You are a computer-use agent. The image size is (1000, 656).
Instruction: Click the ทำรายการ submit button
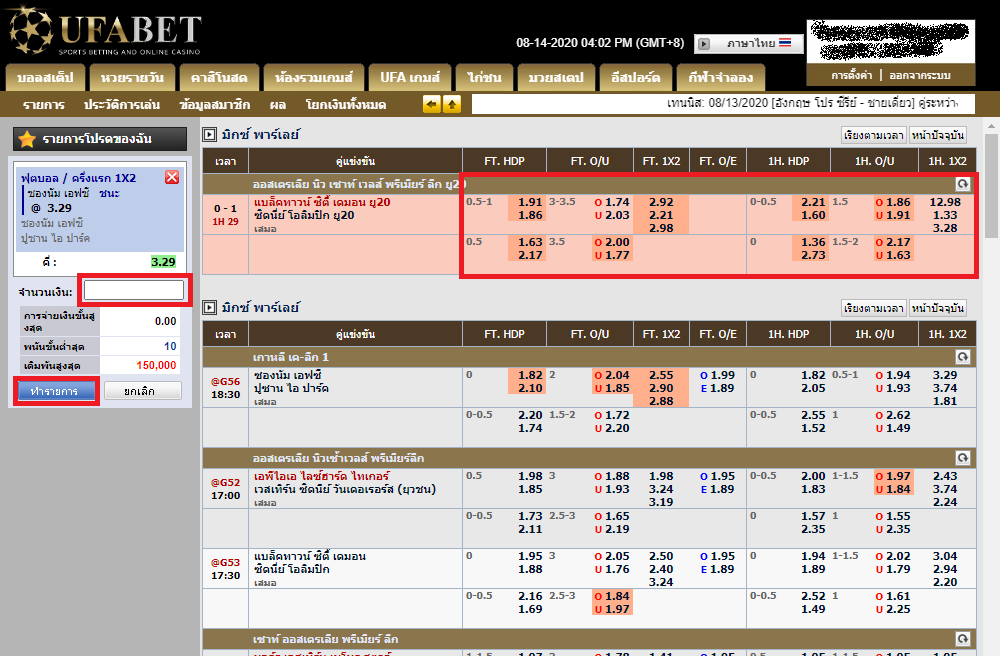click(x=55, y=391)
